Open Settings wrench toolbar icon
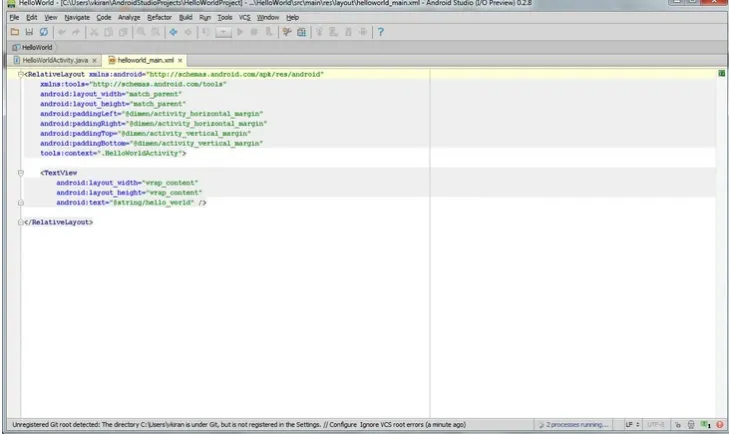The height and width of the screenshot is (434, 729). (287, 32)
